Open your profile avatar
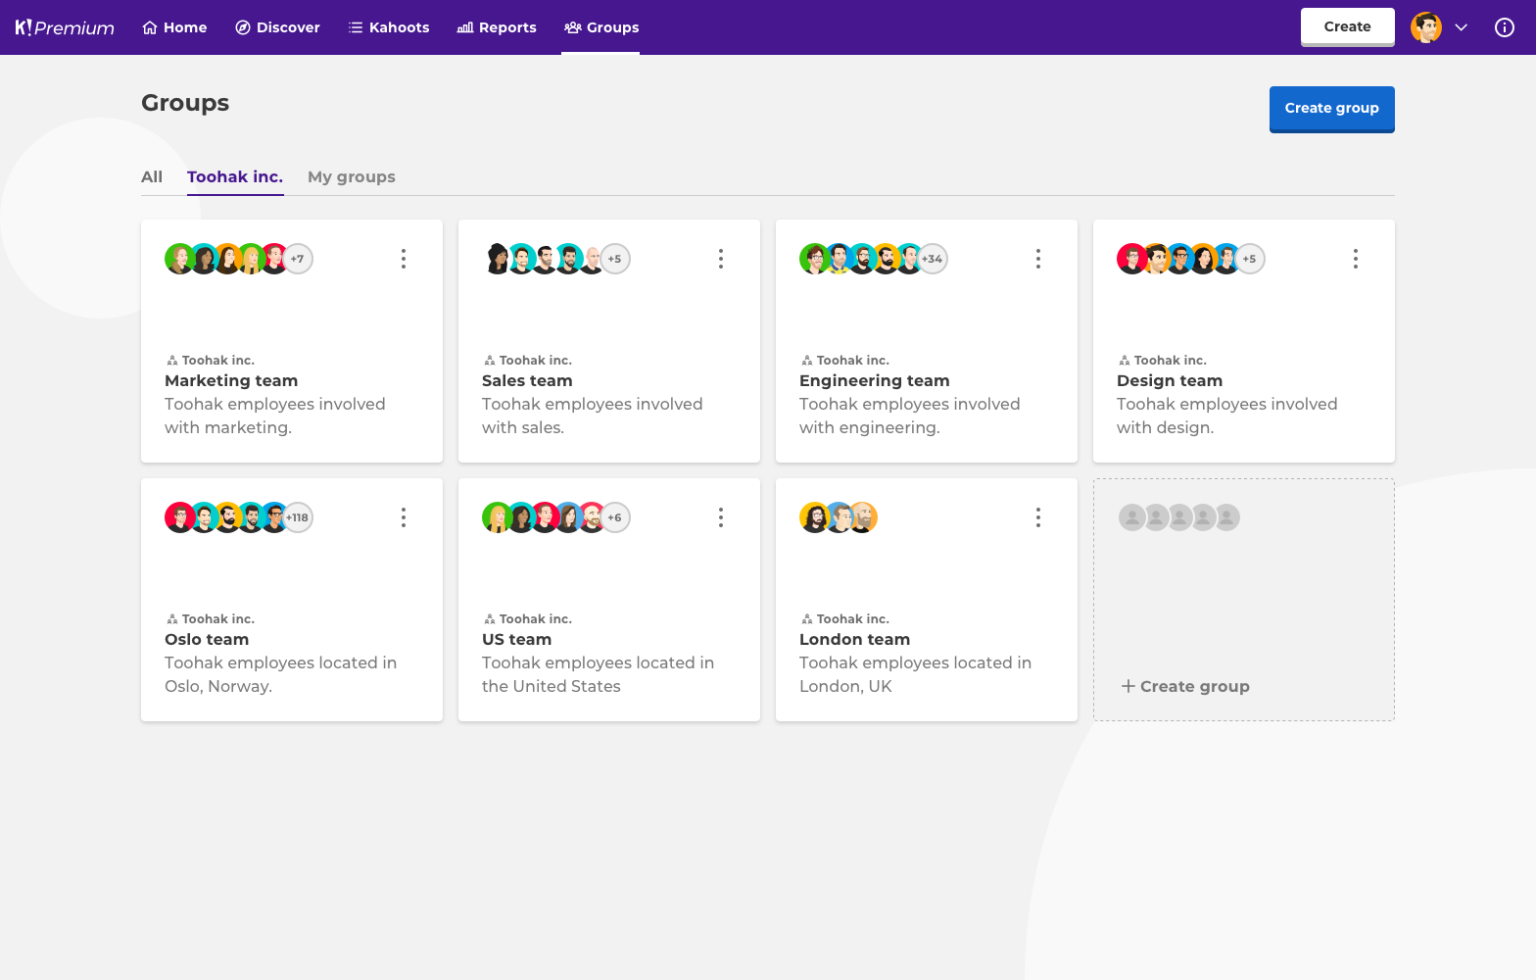1536x980 pixels. 1426,27
